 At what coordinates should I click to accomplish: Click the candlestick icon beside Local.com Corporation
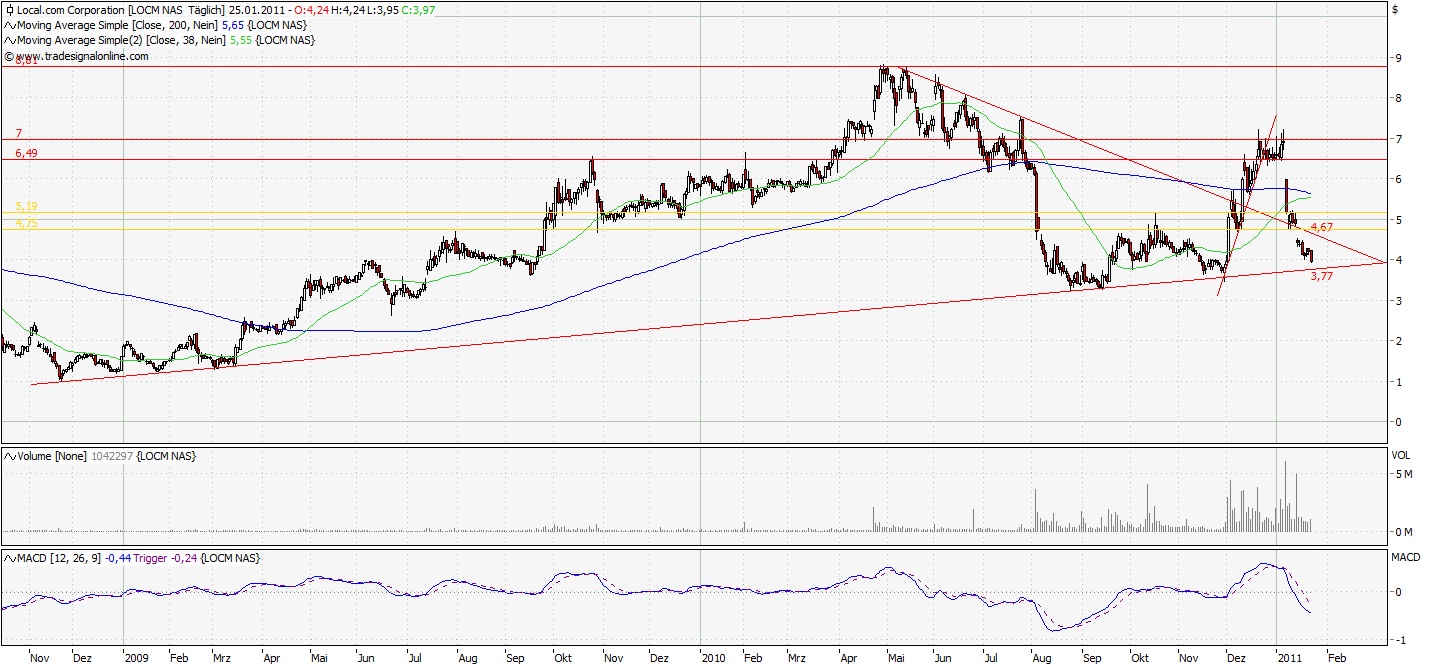point(9,9)
